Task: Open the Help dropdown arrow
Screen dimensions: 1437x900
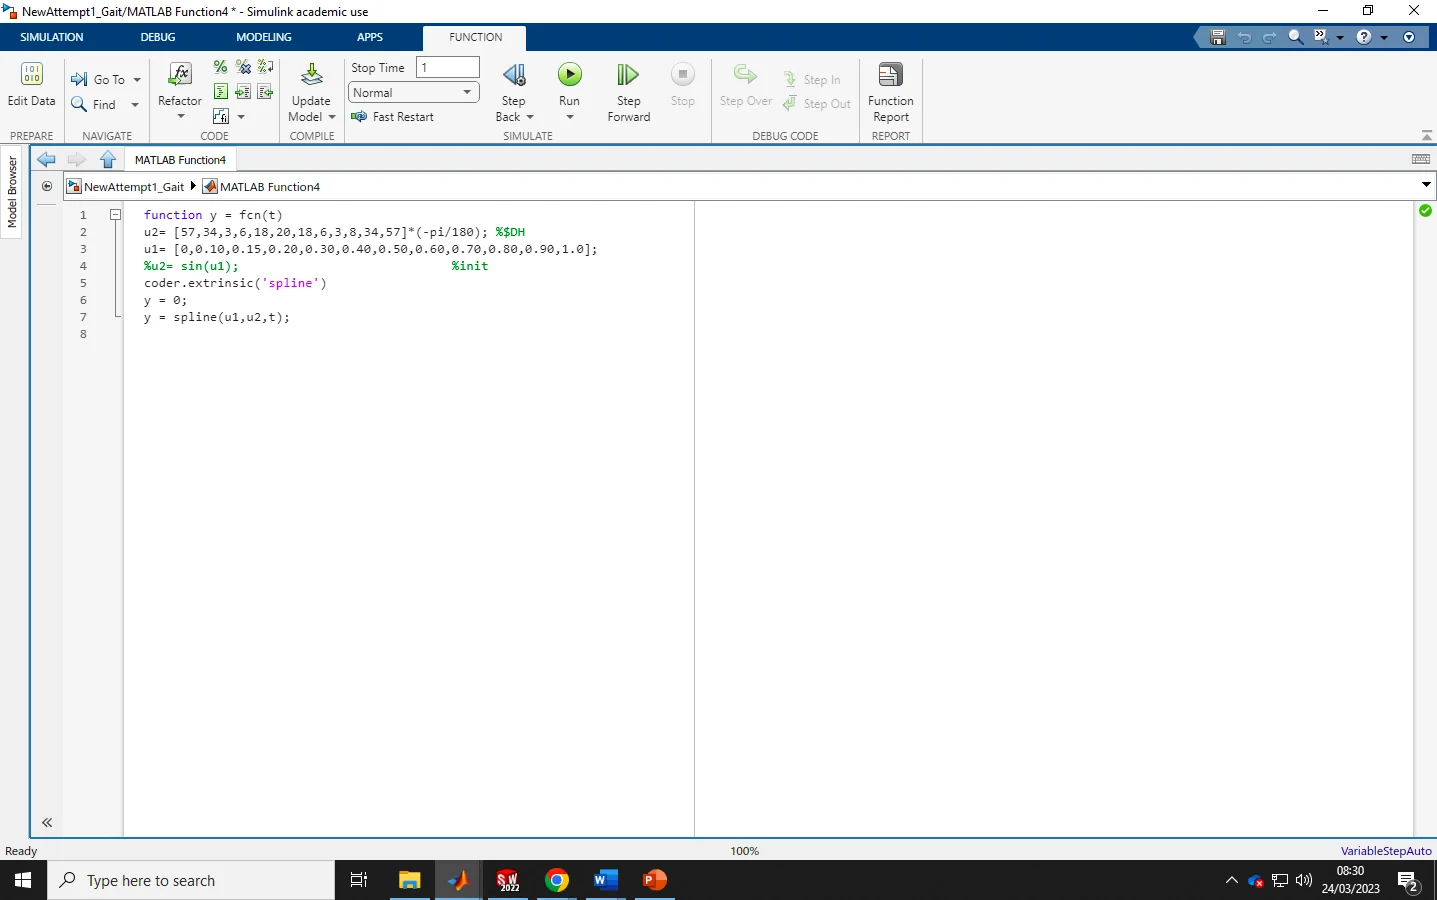Action: [1384, 37]
